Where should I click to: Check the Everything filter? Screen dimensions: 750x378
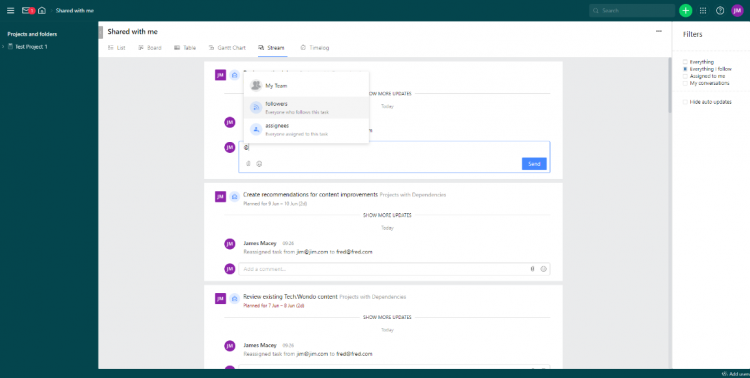tap(685, 62)
